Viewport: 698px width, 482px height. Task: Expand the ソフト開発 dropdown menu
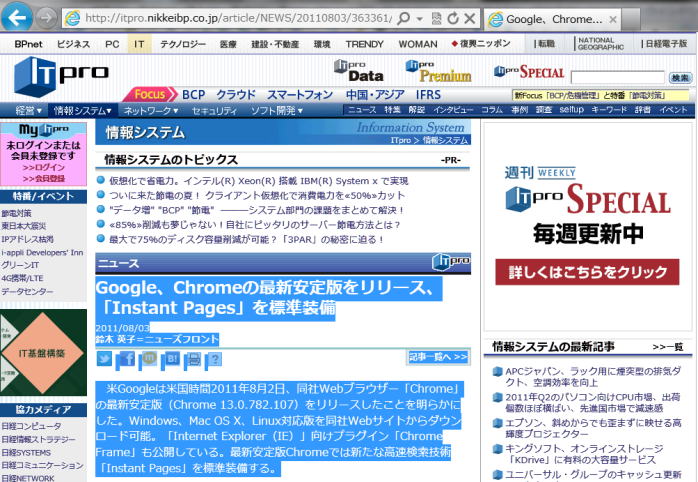tap(276, 110)
